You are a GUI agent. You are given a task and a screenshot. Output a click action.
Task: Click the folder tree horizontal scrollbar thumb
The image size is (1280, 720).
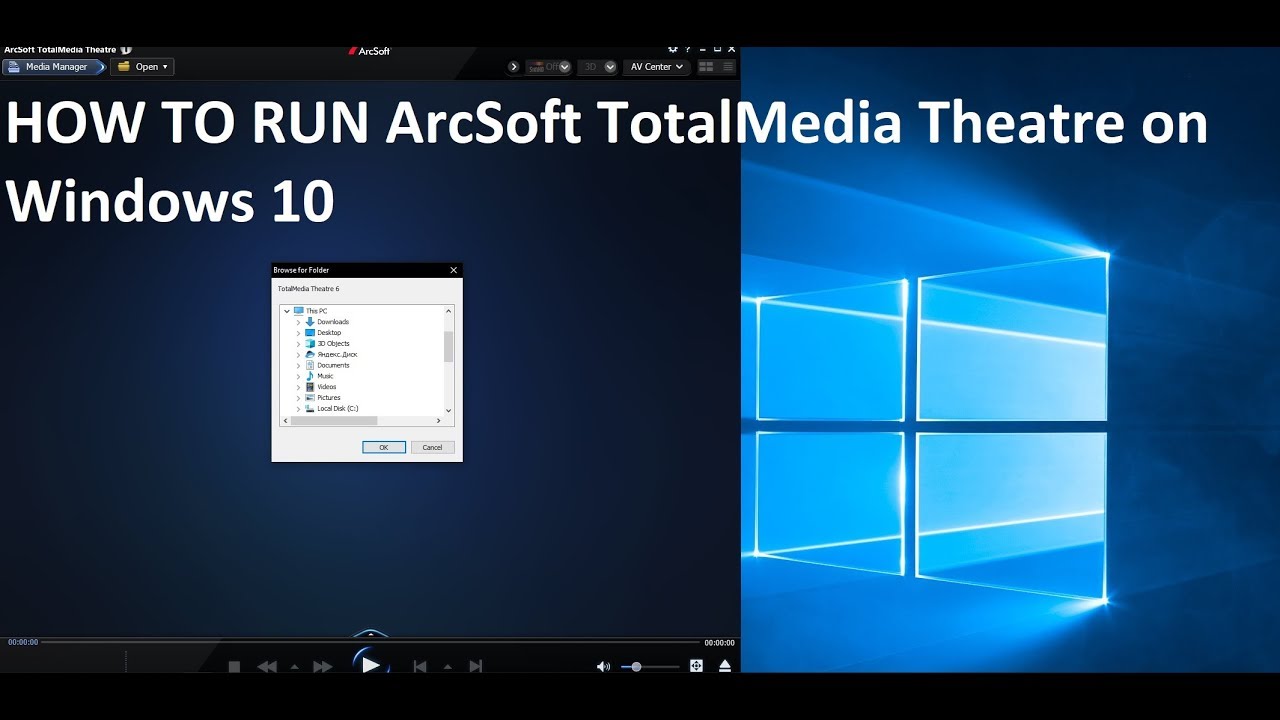[334, 421]
